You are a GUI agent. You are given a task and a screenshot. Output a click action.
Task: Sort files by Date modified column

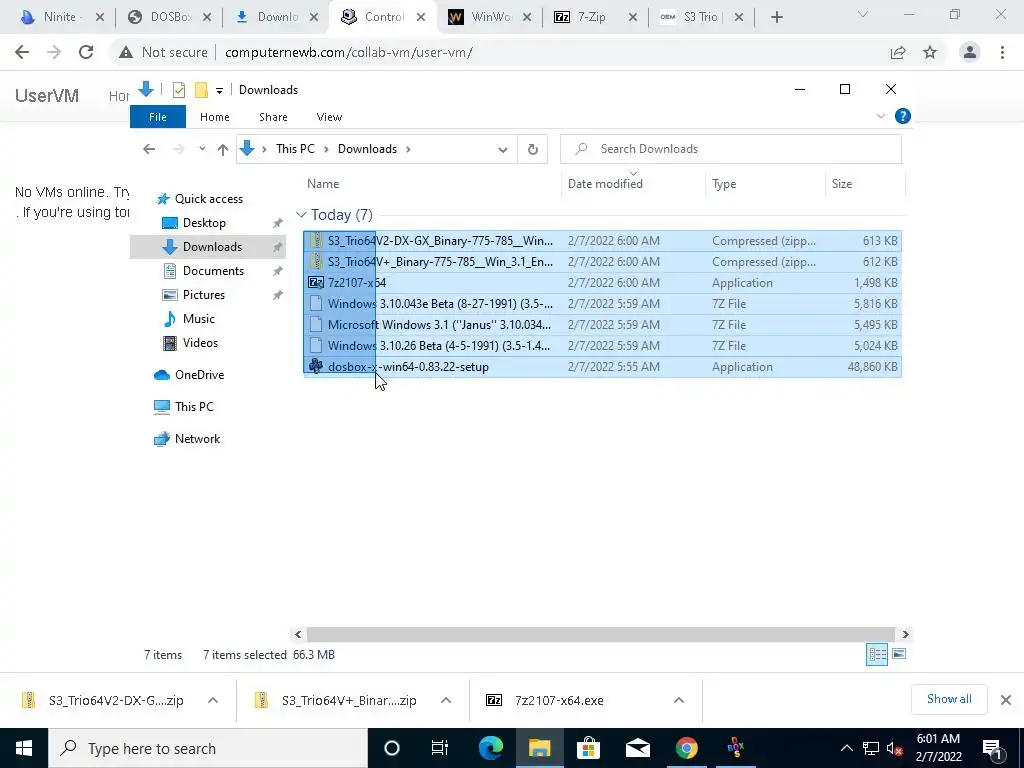[605, 184]
